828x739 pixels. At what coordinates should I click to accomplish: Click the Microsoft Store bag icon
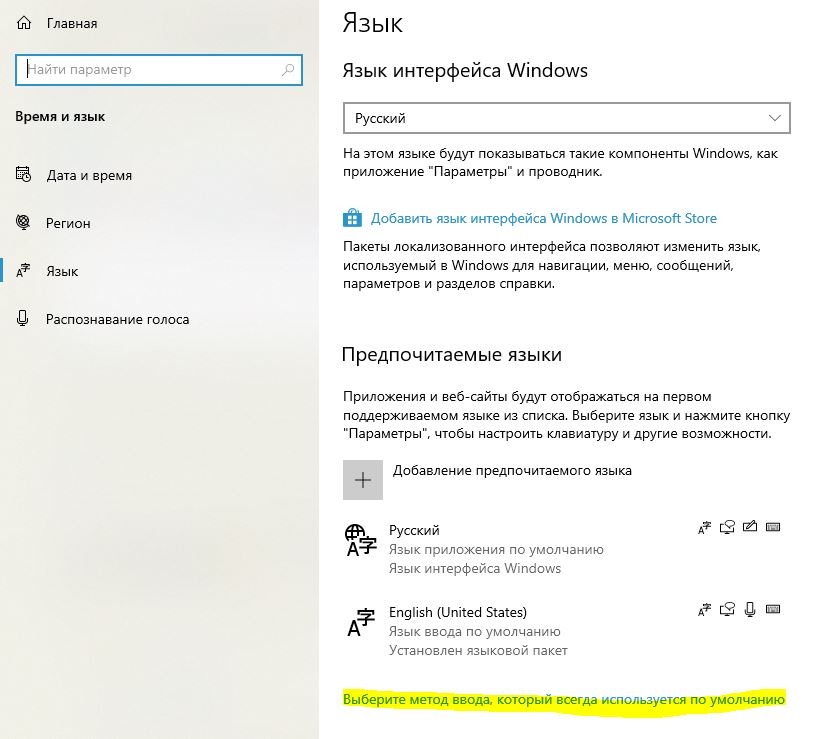352,218
